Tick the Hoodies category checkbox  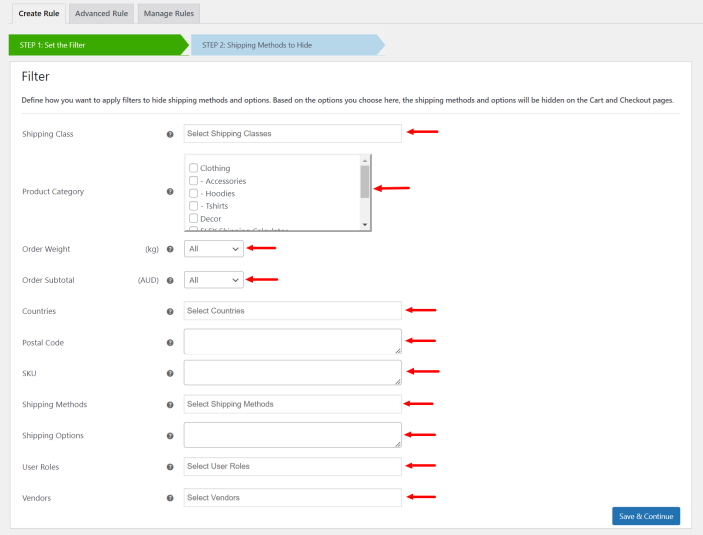(x=194, y=193)
